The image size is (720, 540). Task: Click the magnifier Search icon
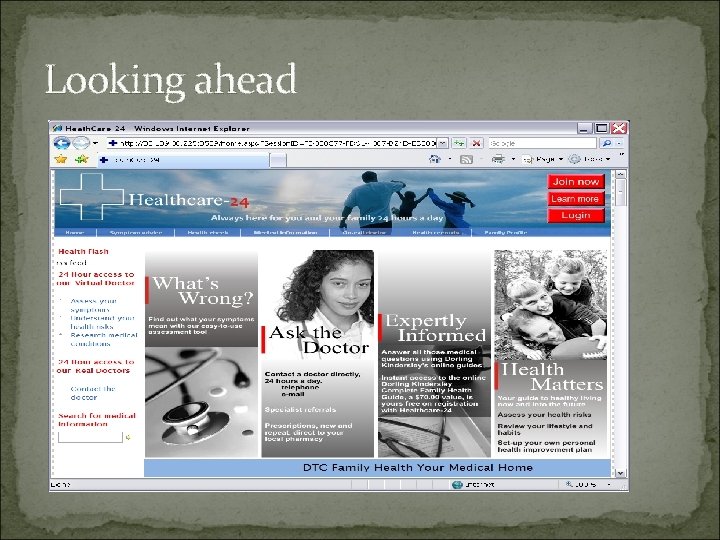pos(607,143)
